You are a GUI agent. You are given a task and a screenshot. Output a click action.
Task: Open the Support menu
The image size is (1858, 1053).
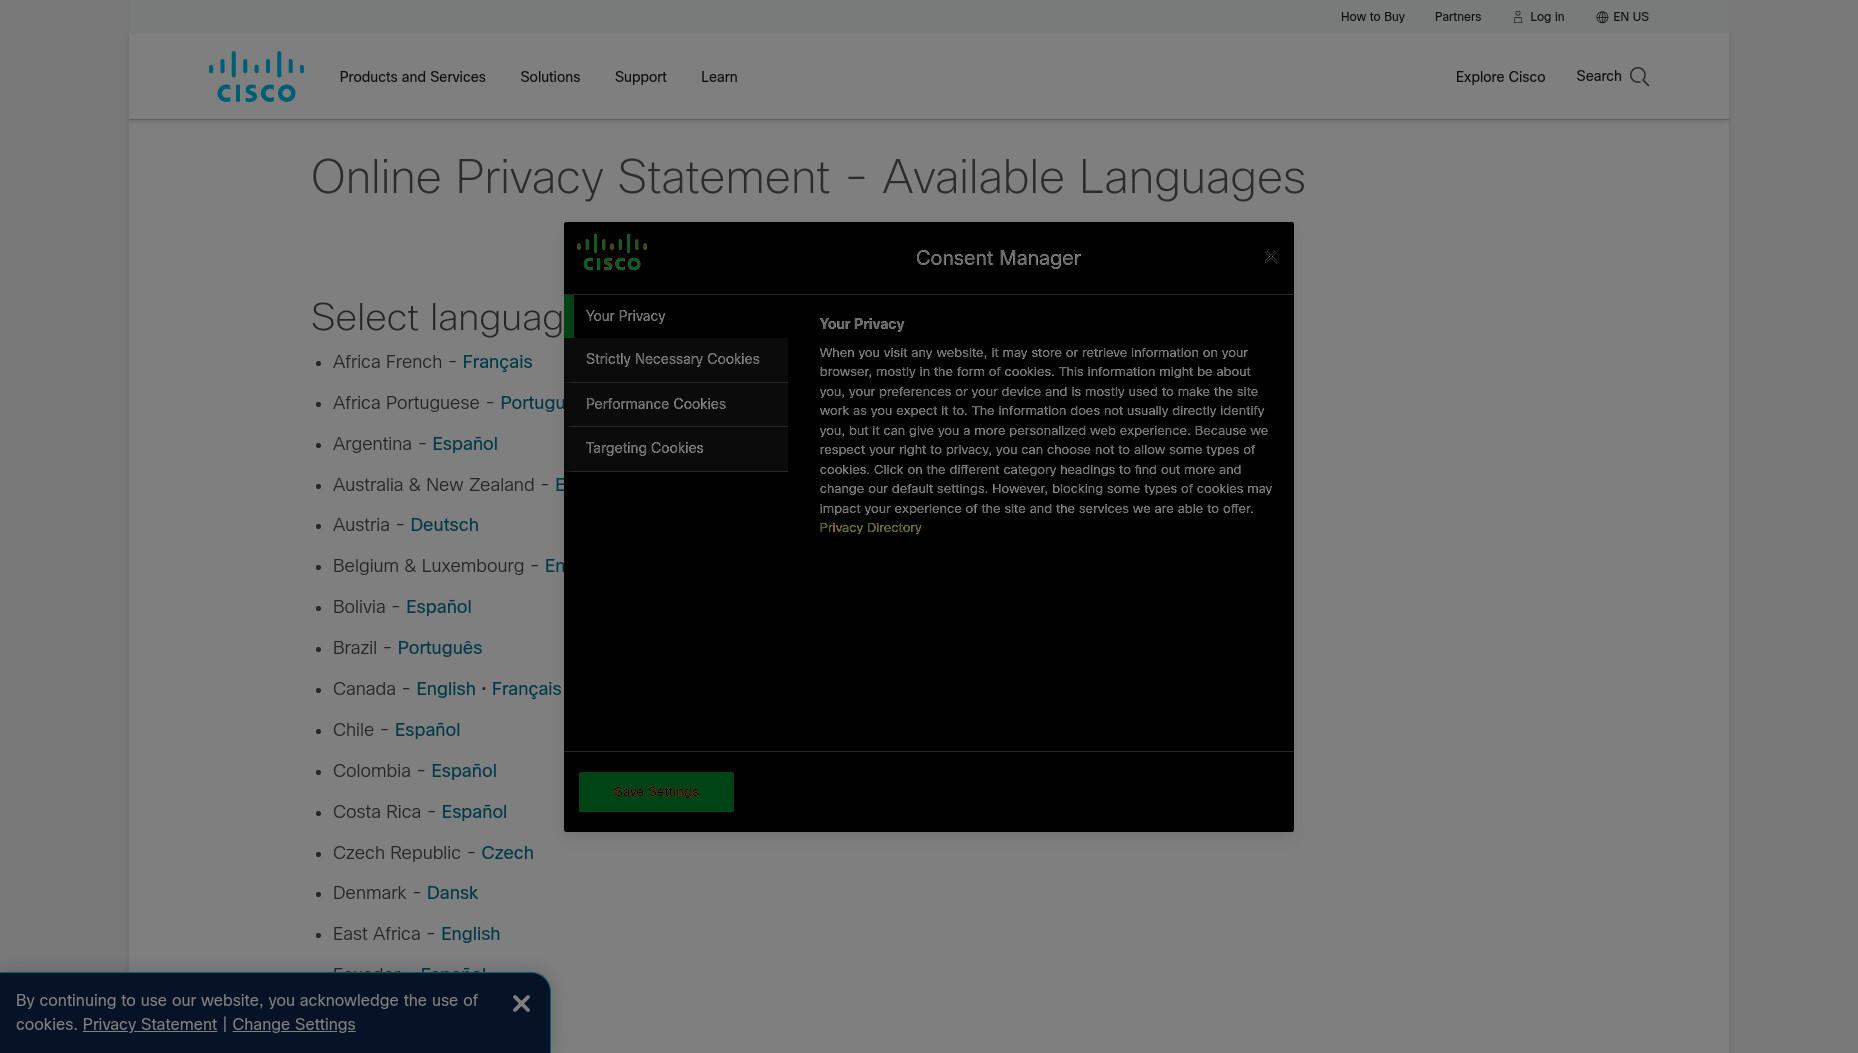click(x=640, y=77)
